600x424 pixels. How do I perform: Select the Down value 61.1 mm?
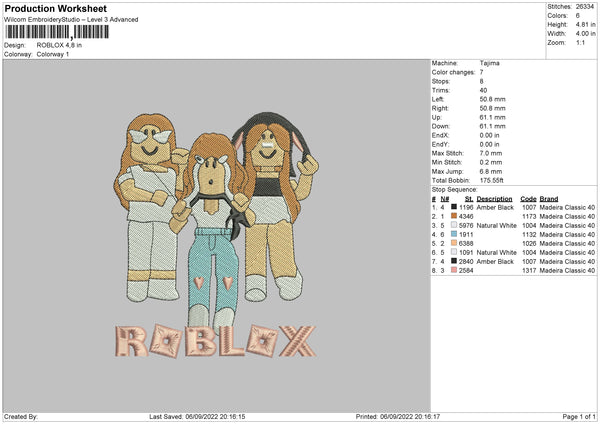click(x=492, y=126)
